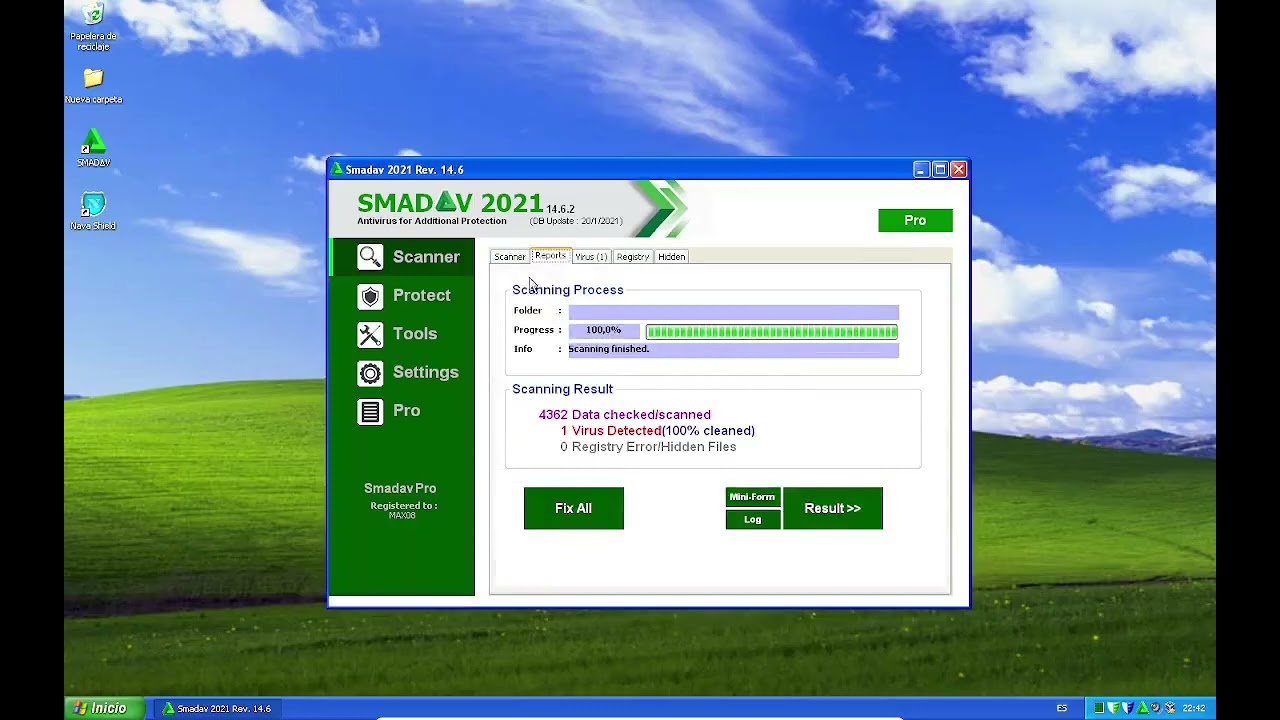Viewport: 1280px width, 720px height.
Task: Select the Nova Shield desktop shortcut
Action: click(x=93, y=212)
